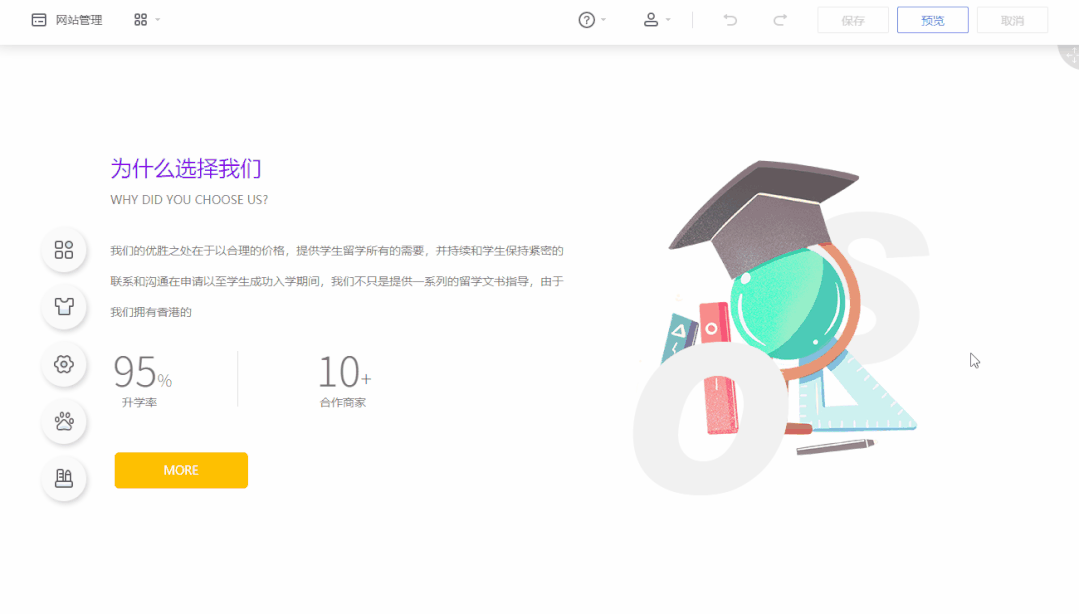
Task: Click the yellow MORE button
Action: (181, 470)
